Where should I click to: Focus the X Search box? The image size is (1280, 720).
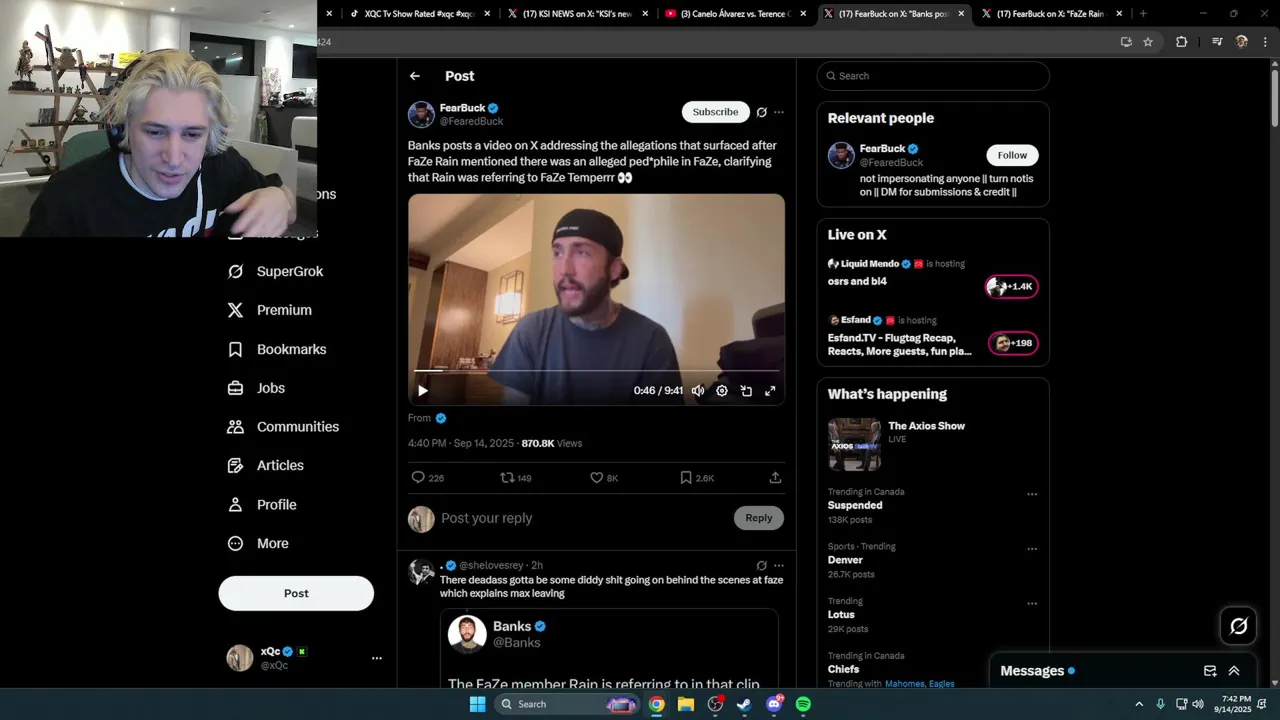[933, 76]
